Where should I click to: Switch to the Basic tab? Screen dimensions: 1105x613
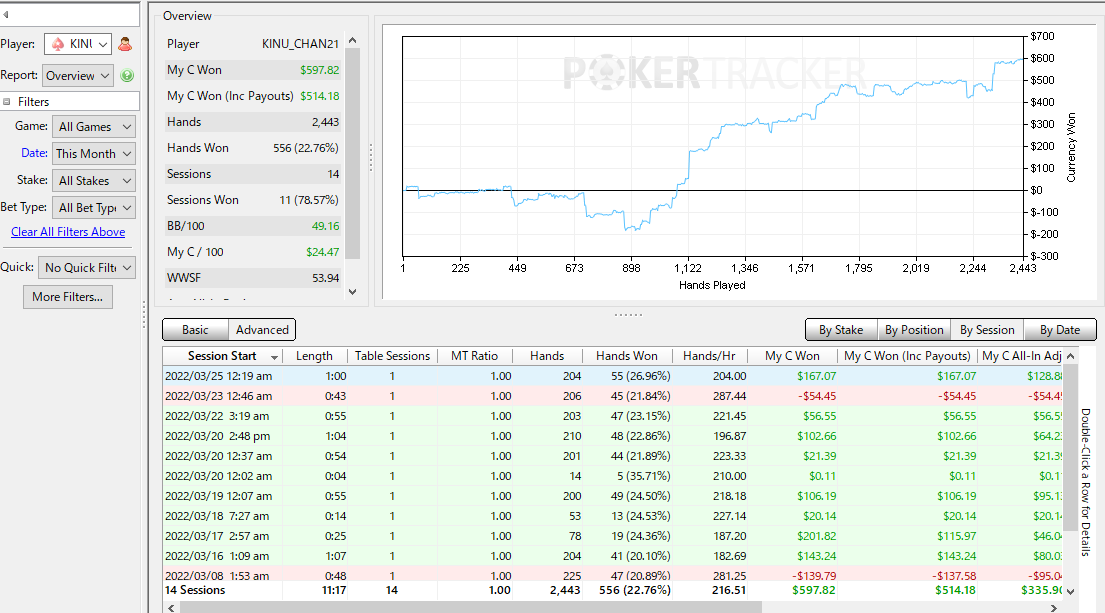pos(195,330)
